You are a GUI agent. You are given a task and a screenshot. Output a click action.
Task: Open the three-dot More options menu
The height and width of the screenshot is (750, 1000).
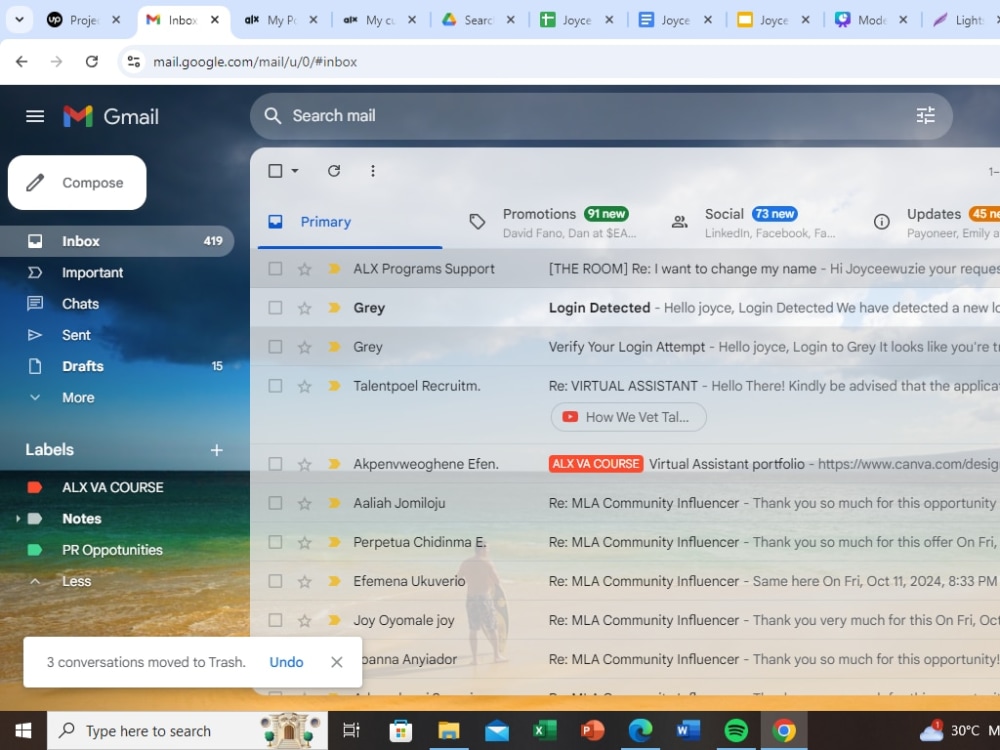click(x=372, y=171)
